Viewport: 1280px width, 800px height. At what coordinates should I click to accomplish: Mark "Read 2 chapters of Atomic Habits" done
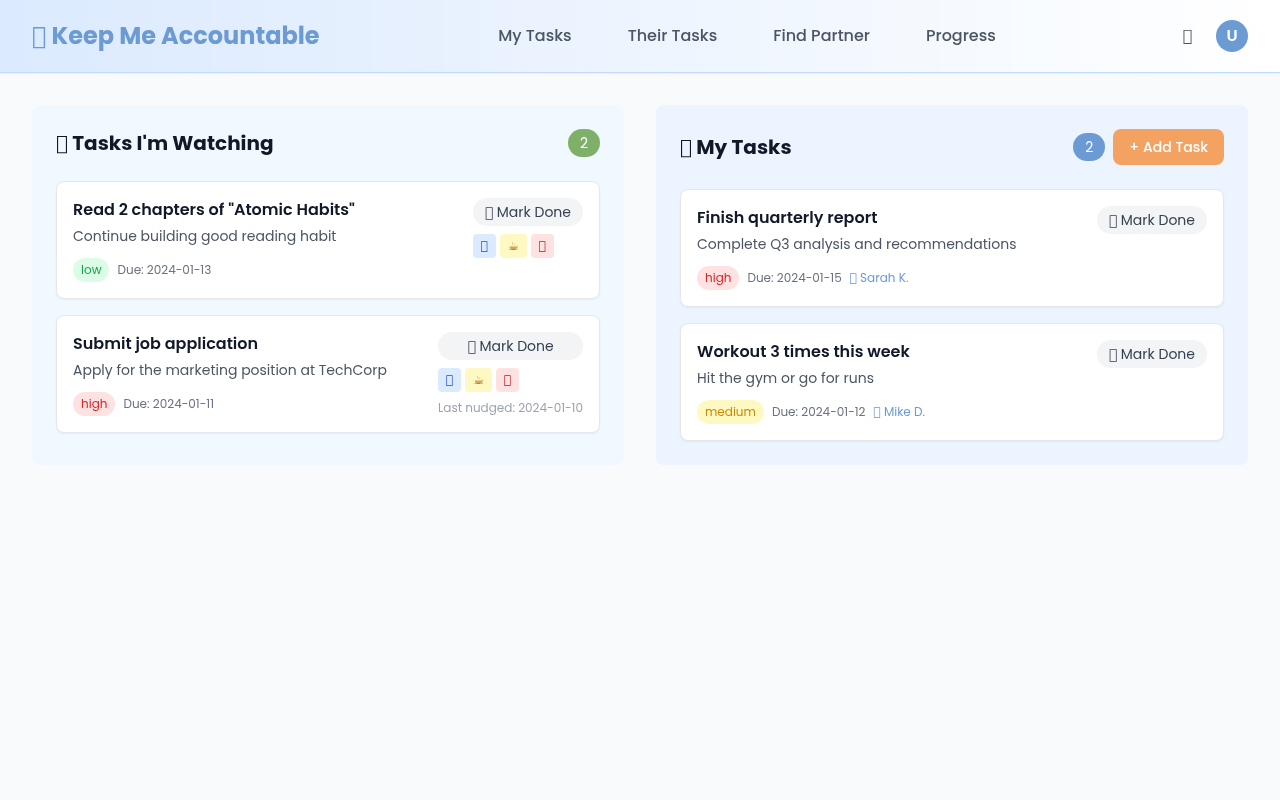(527, 212)
